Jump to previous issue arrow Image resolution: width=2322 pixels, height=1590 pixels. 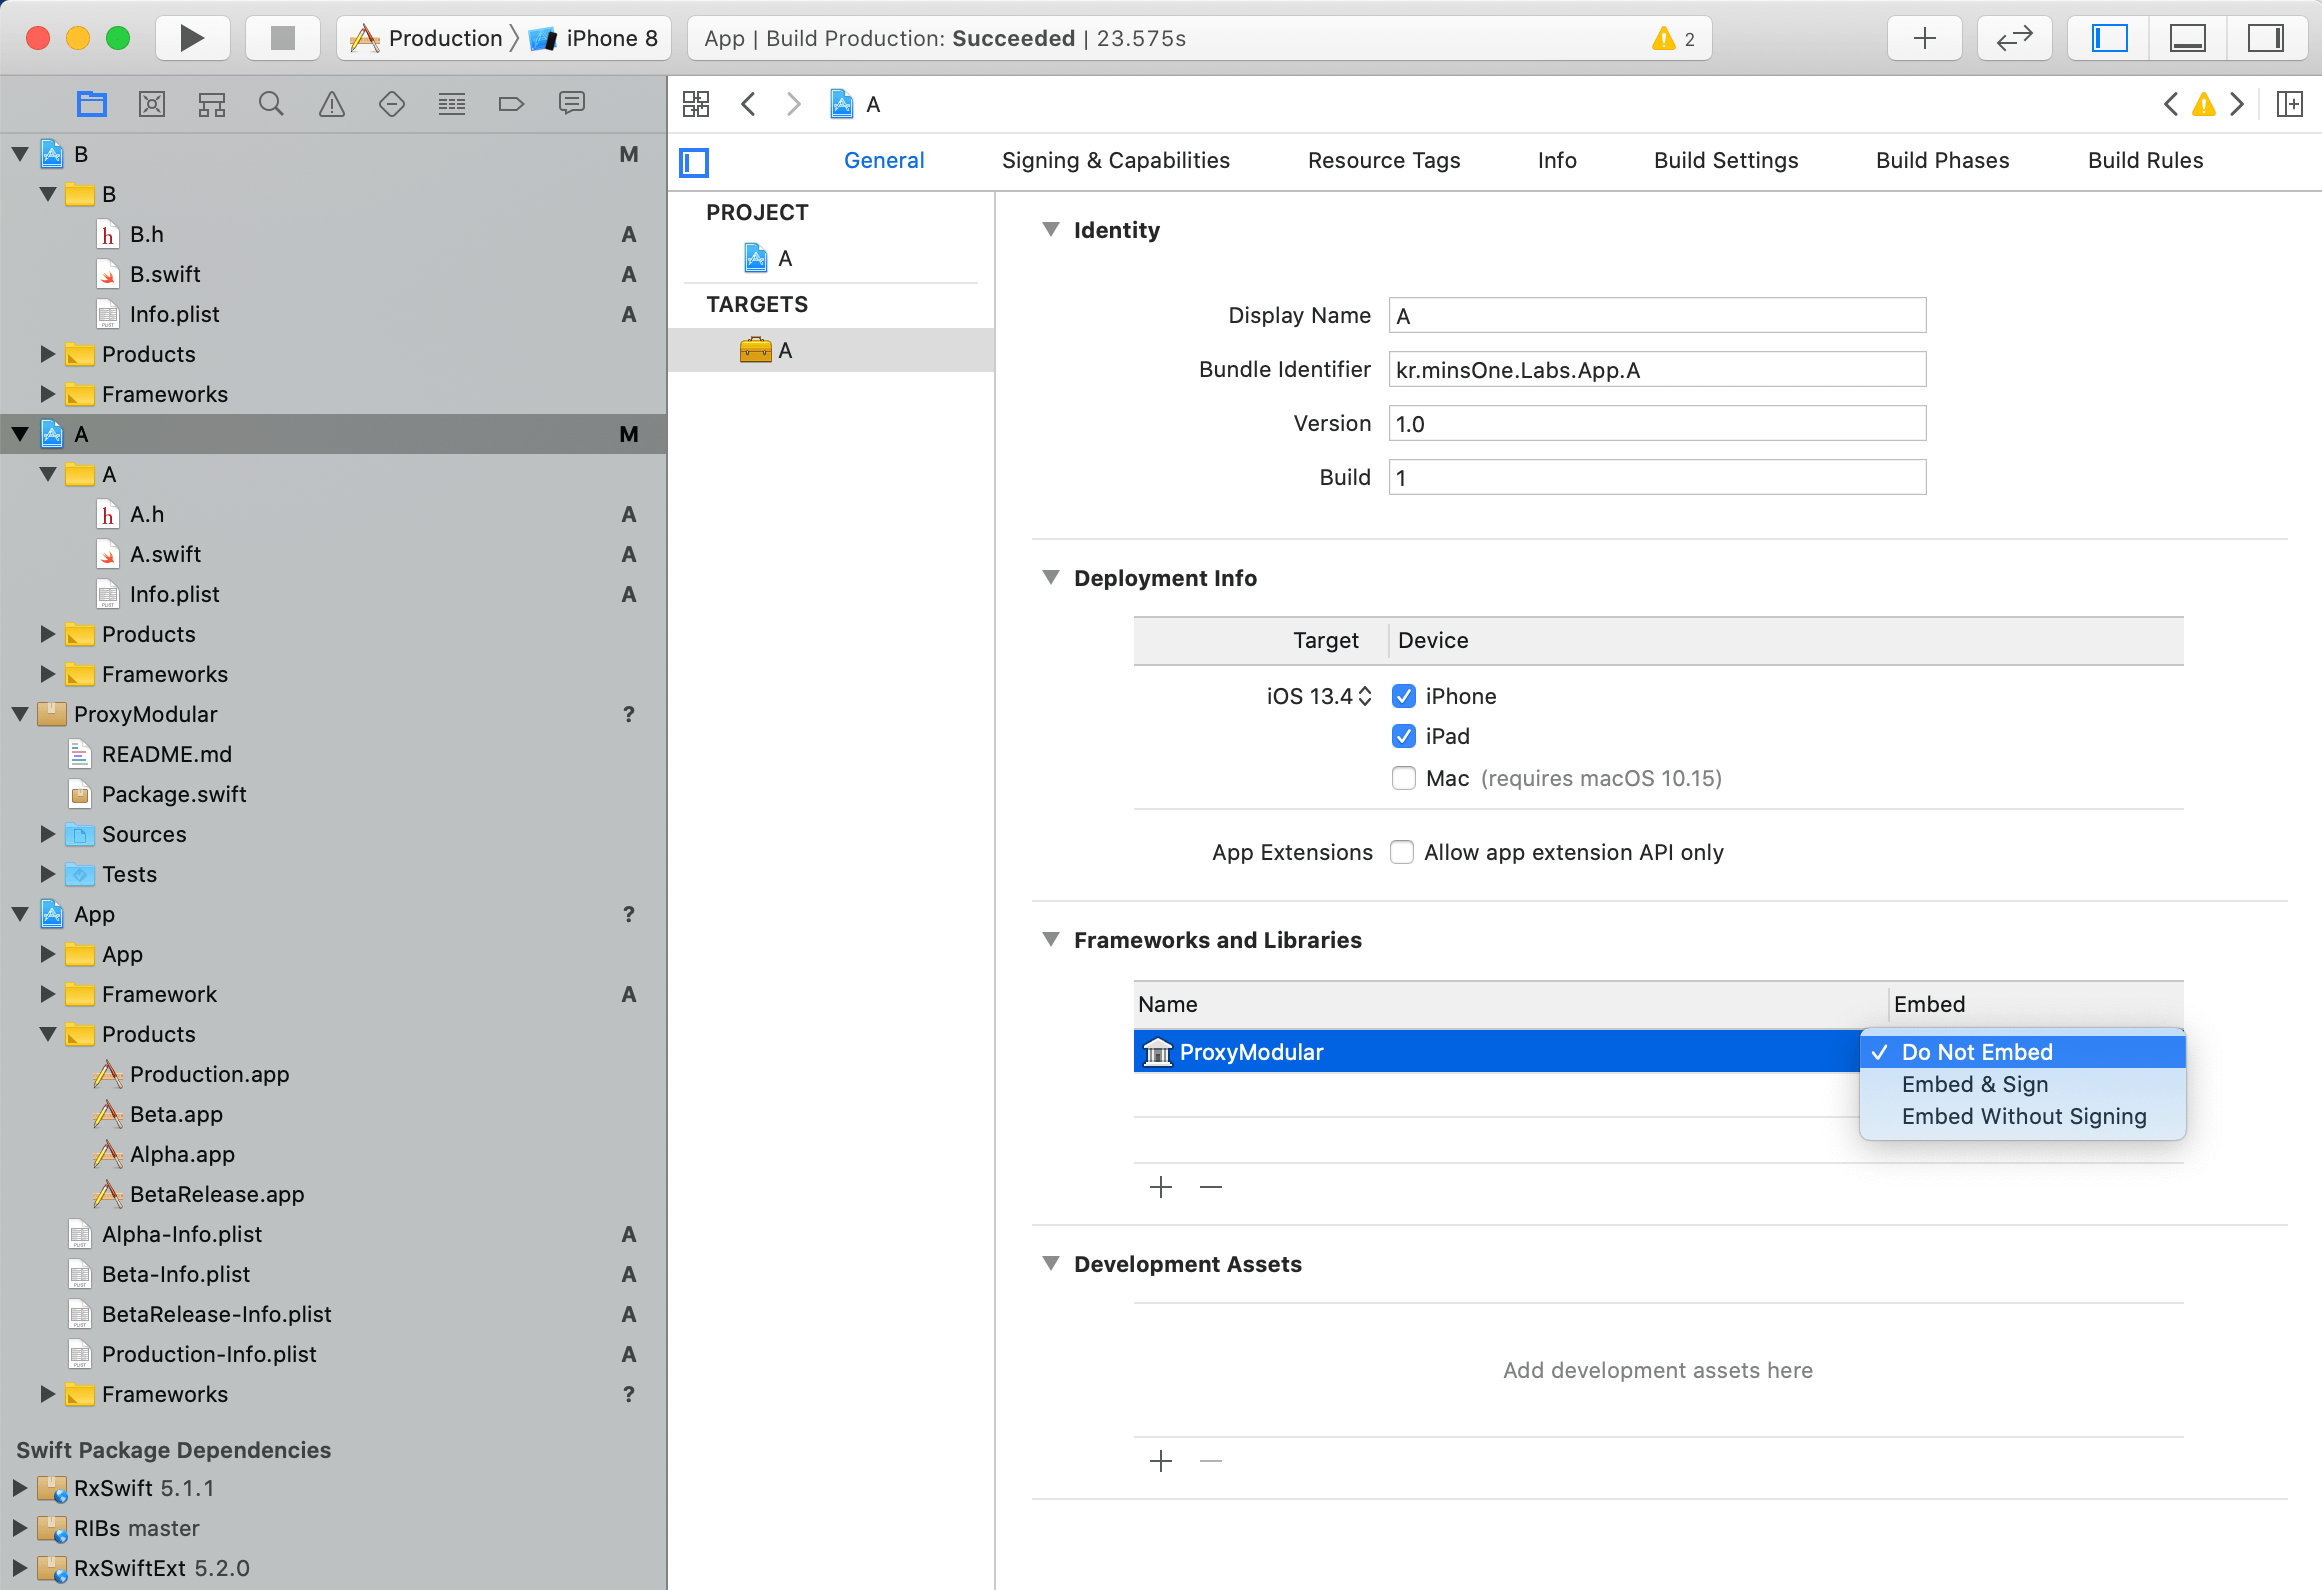pos(2171,104)
